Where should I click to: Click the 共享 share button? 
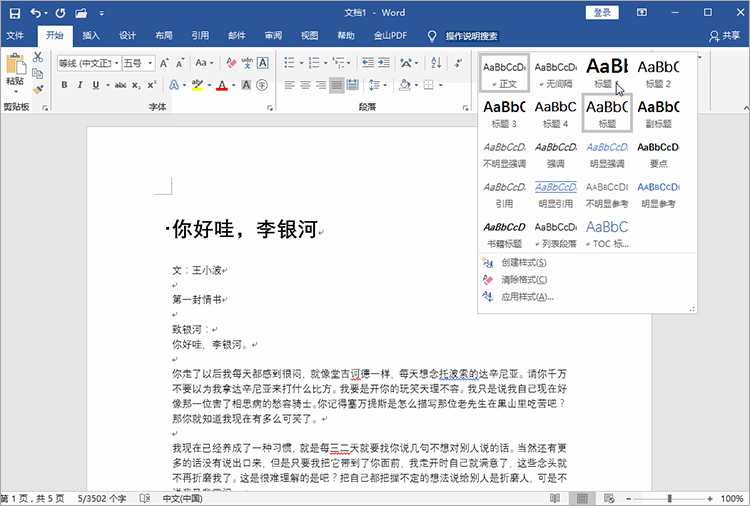tap(725, 35)
